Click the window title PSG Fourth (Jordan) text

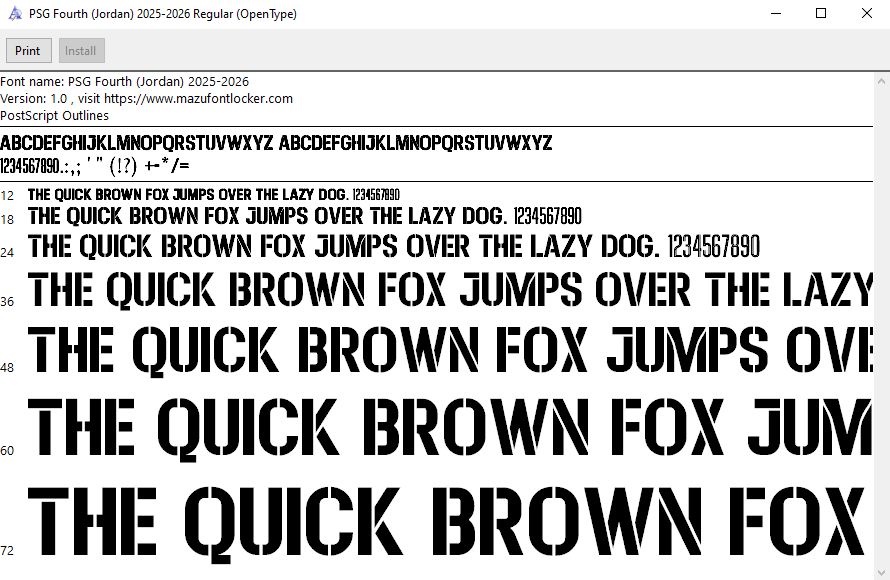point(162,14)
